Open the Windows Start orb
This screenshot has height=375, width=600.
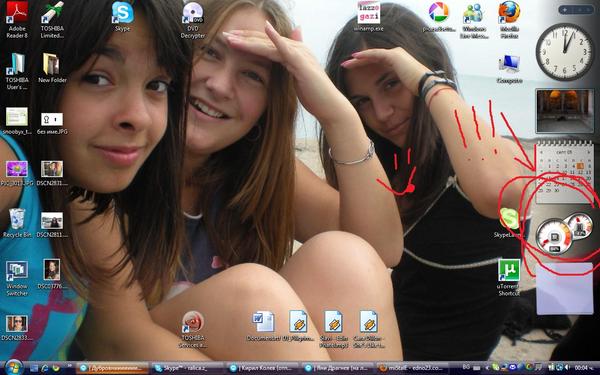coord(14,367)
